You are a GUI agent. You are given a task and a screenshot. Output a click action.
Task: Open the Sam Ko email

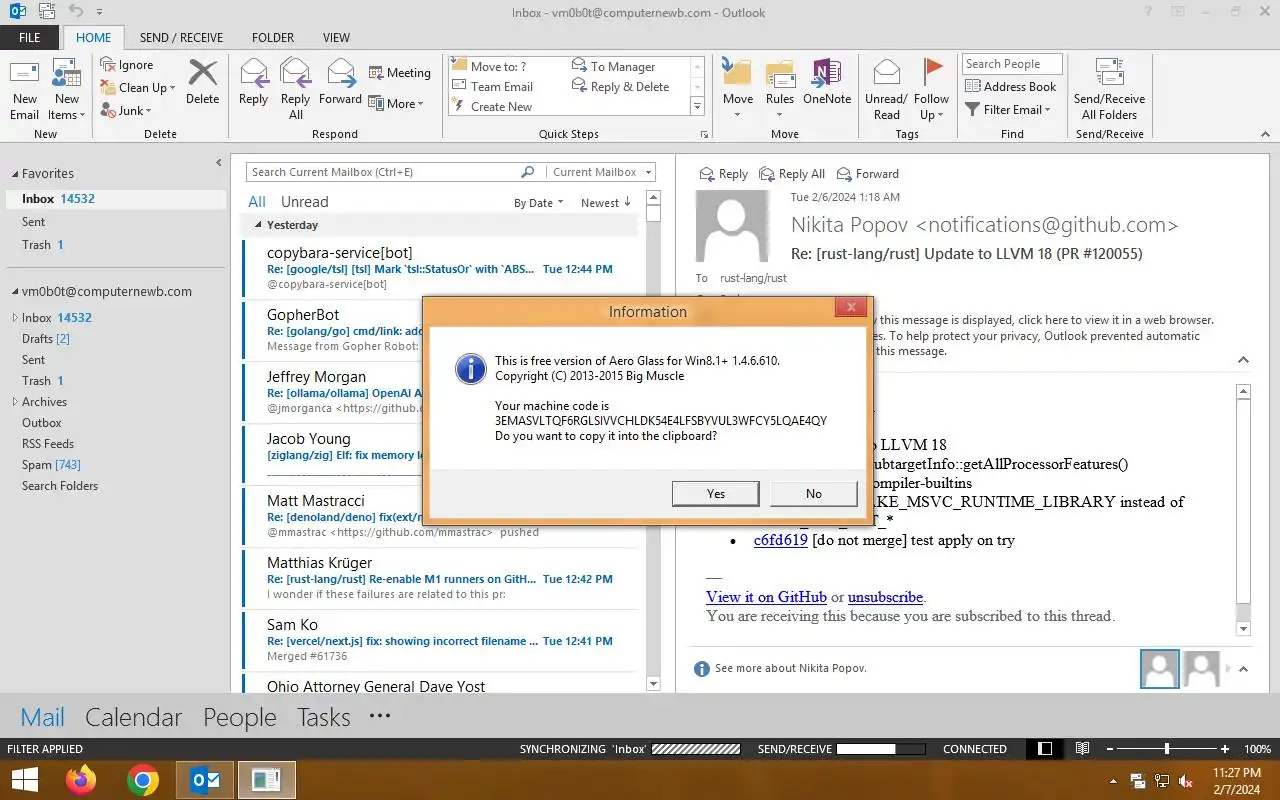point(440,640)
